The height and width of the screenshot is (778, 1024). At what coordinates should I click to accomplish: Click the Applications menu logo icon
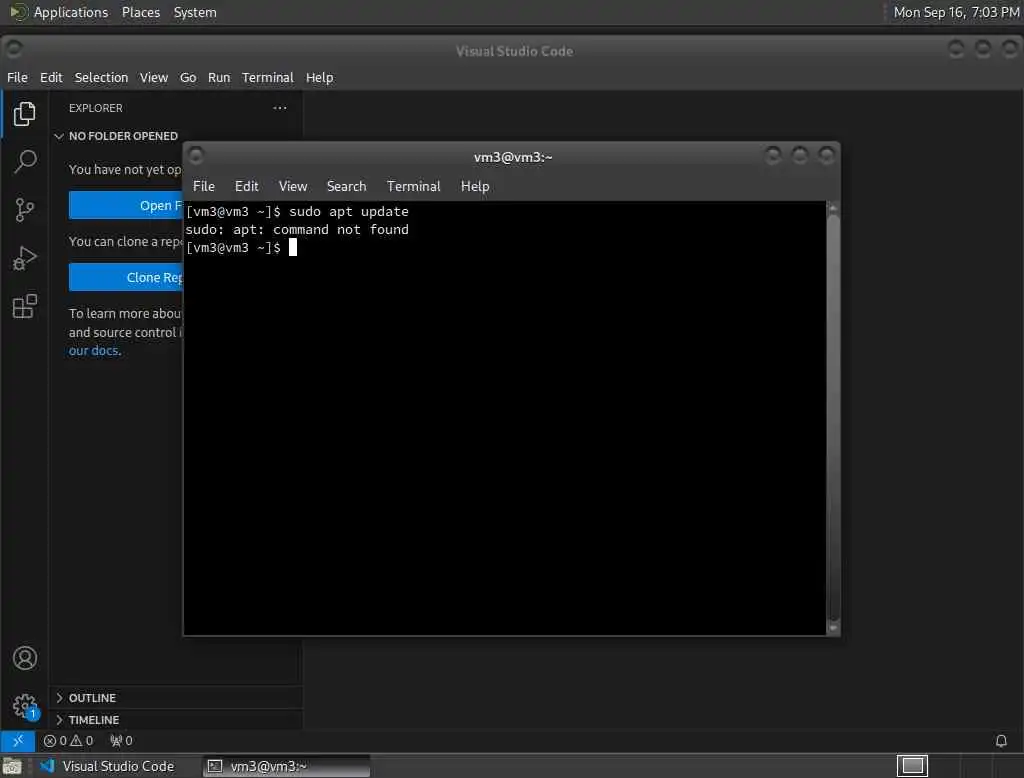tap(18, 12)
